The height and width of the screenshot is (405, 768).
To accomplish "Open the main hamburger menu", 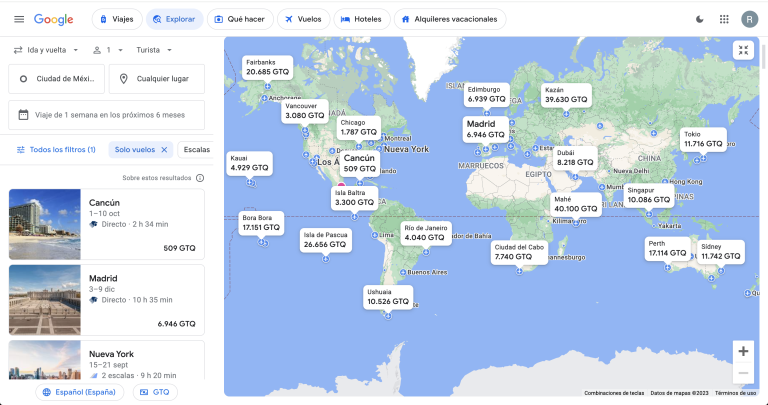I will click(18, 19).
